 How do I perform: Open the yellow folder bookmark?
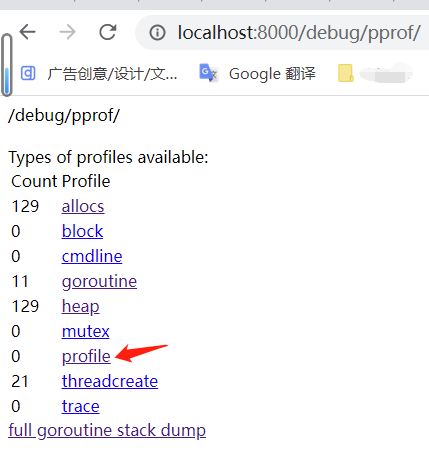pos(346,73)
